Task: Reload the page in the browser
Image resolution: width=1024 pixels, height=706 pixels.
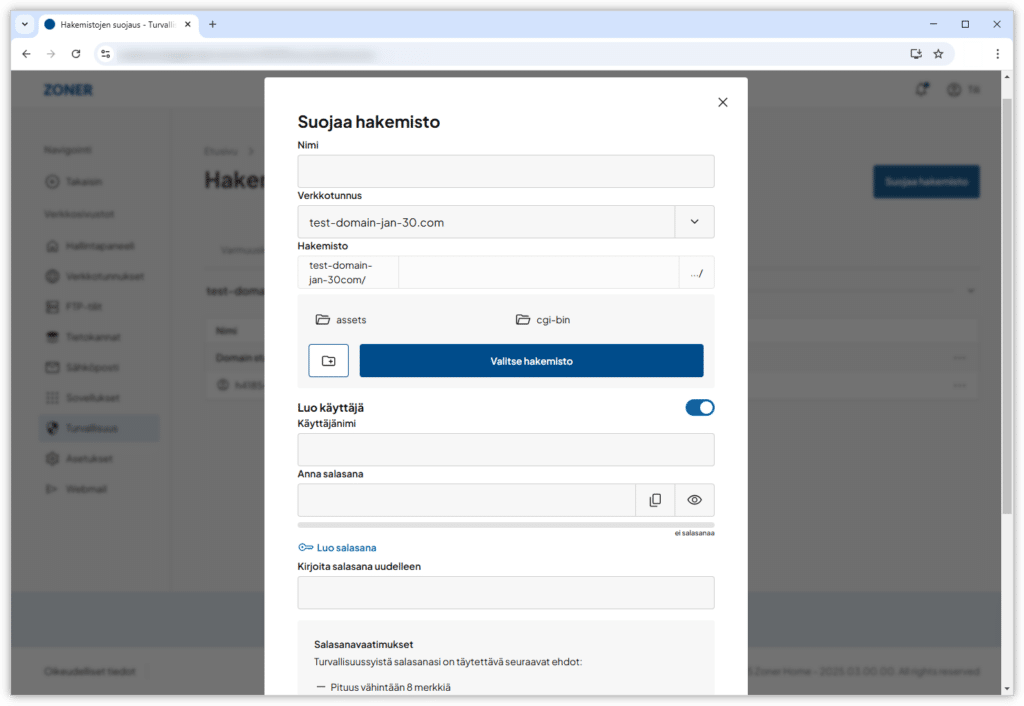Action: coord(76,54)
